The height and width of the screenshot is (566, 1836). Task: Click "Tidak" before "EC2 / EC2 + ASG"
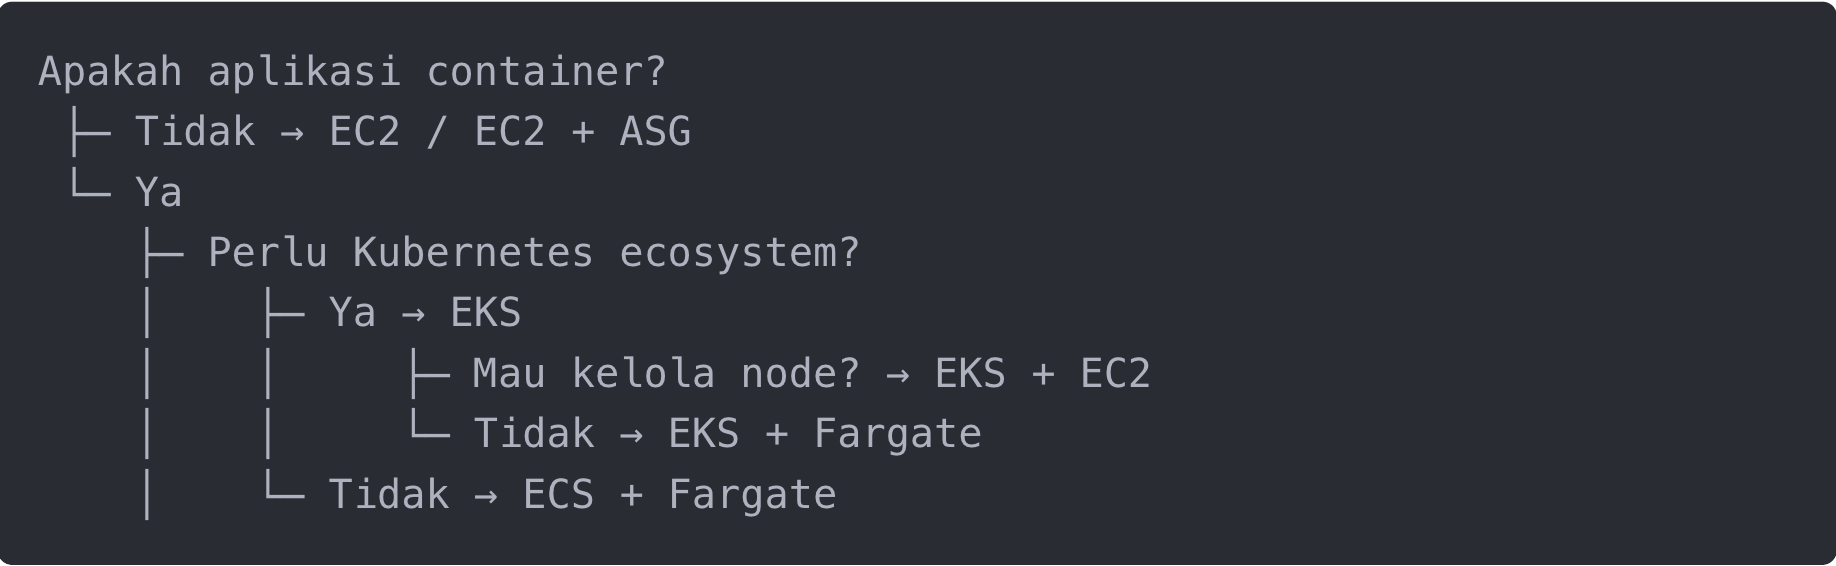pyautogui.click(x=195, y=132)
